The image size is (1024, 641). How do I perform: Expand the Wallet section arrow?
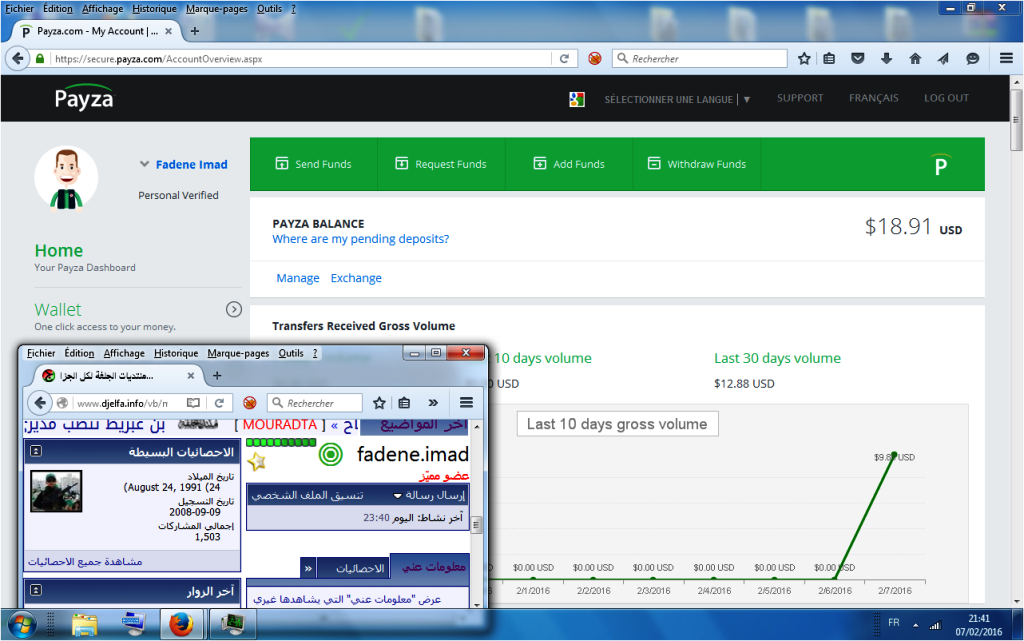pos(234,309)
